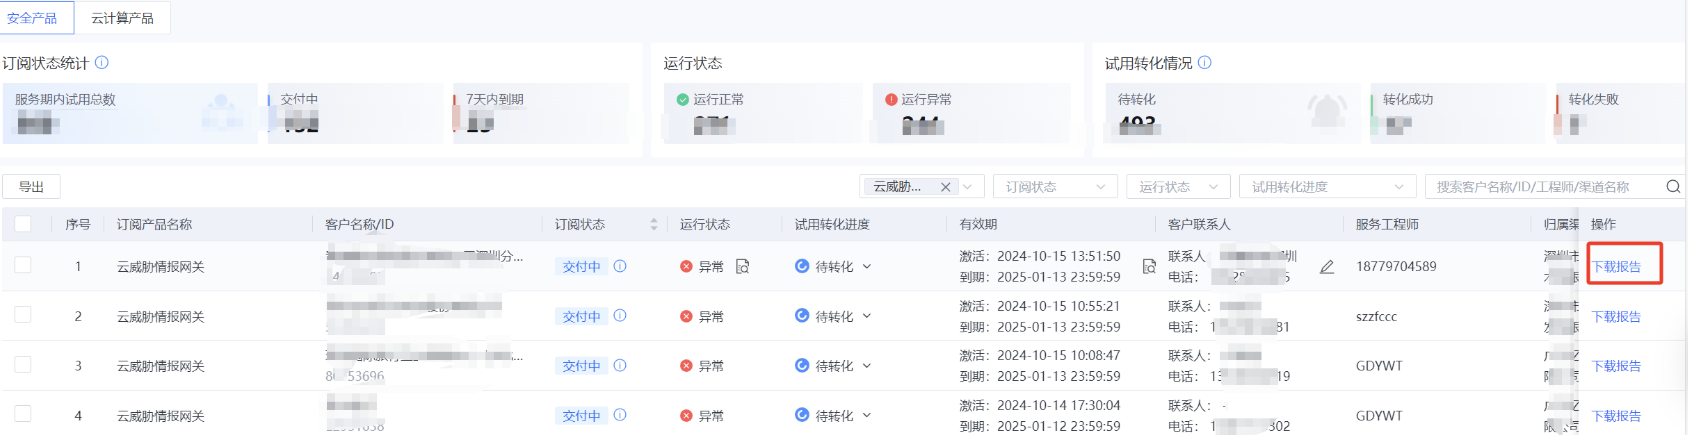
Task: Open the 订阅状态 filter dropdown
Action: click(1054, 187)
